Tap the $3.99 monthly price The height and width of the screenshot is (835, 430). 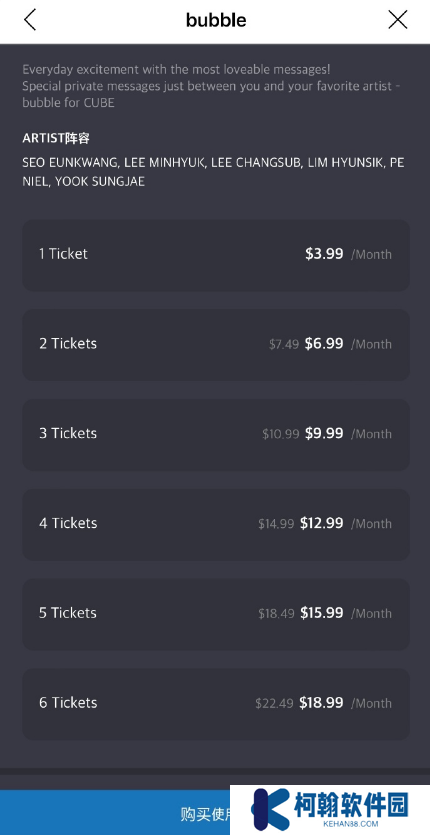pyautogui.click(x=324, y=254)
